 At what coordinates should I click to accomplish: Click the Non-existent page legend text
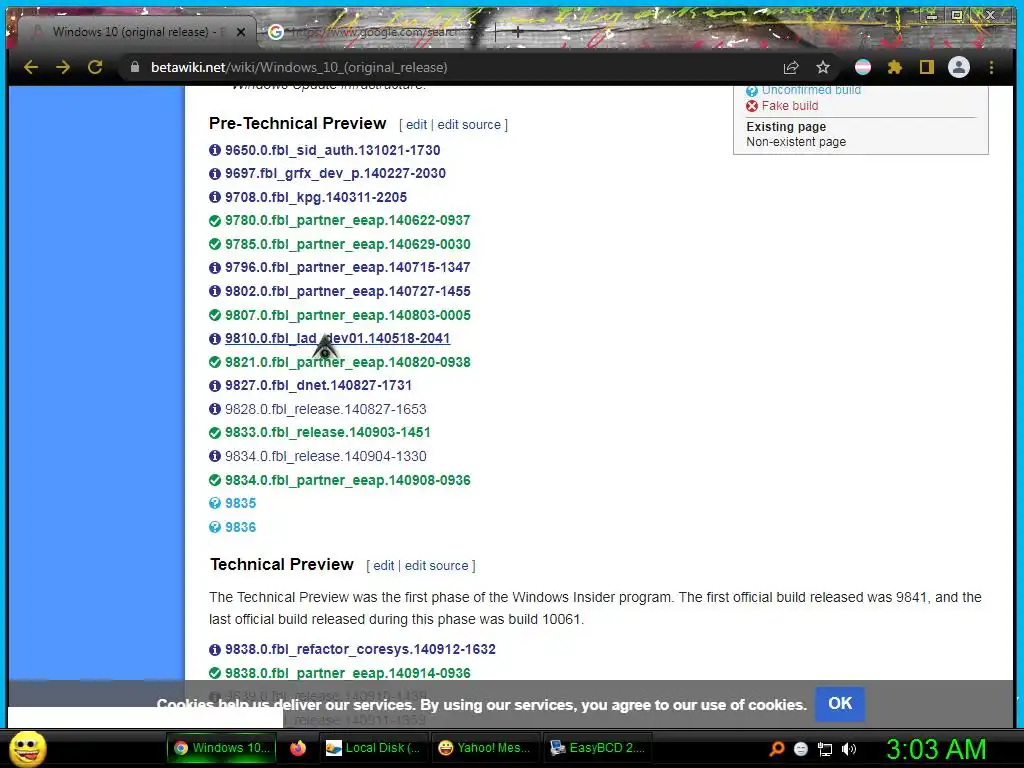point(796,142)
